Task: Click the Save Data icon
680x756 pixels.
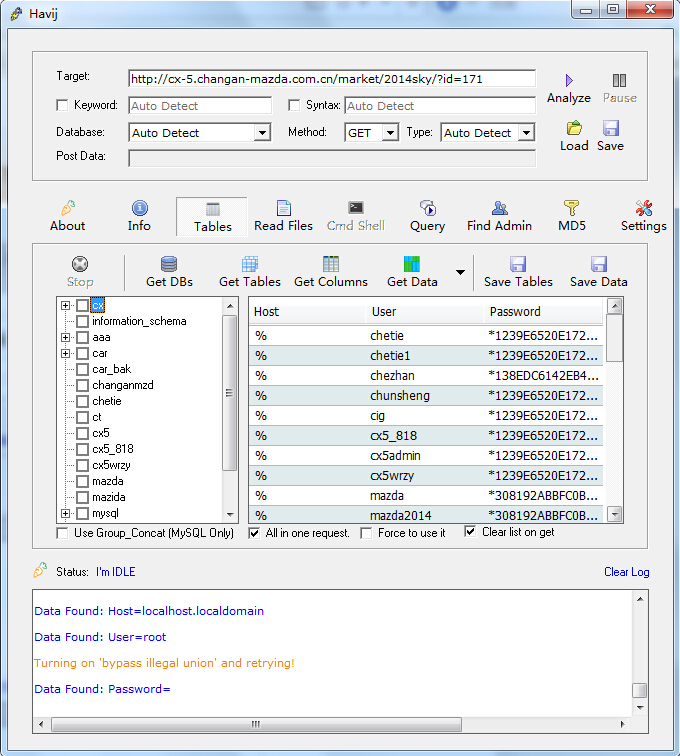Action: point(599,264)
